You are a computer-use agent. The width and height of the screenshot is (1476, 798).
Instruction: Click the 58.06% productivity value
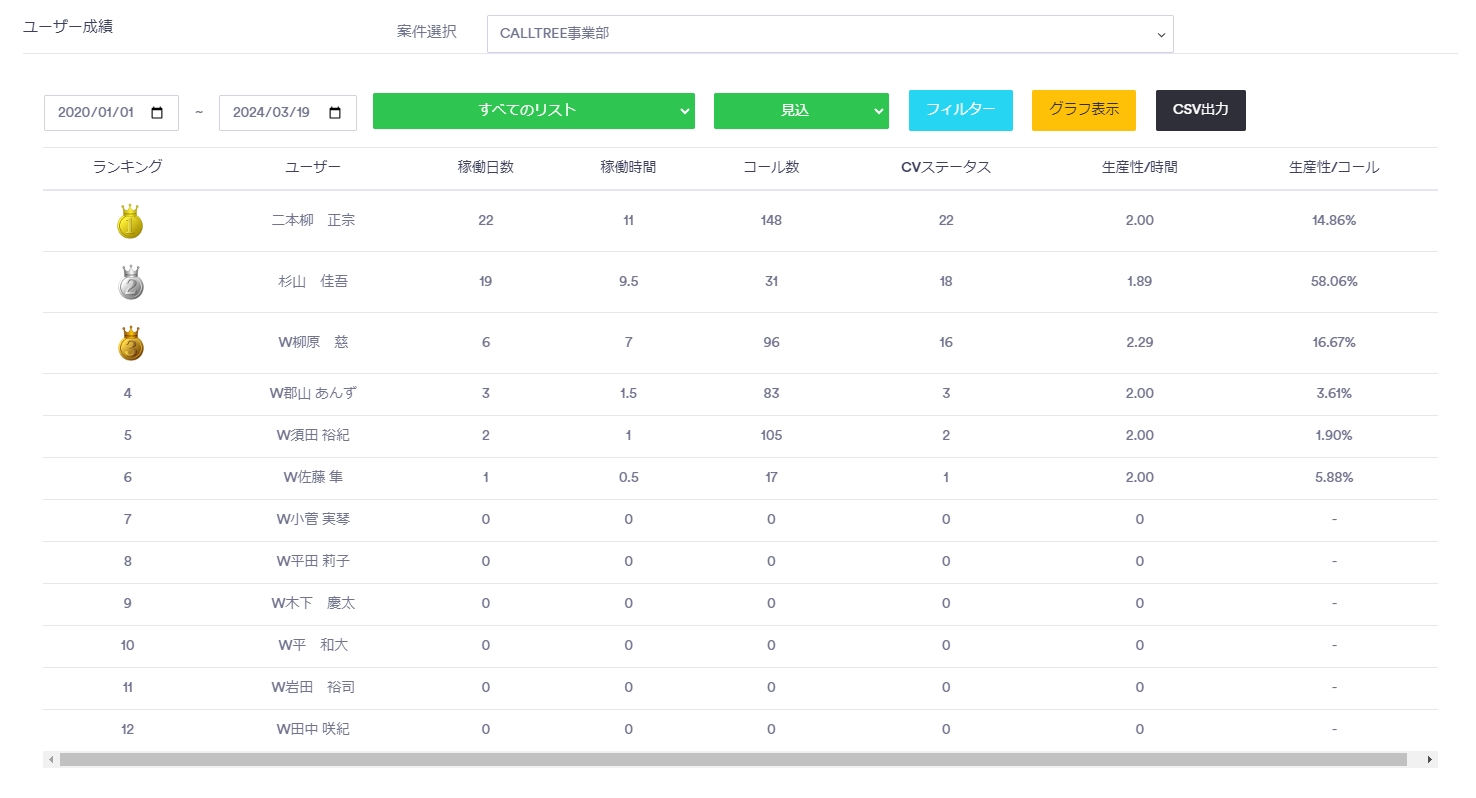coord(1334,282)
